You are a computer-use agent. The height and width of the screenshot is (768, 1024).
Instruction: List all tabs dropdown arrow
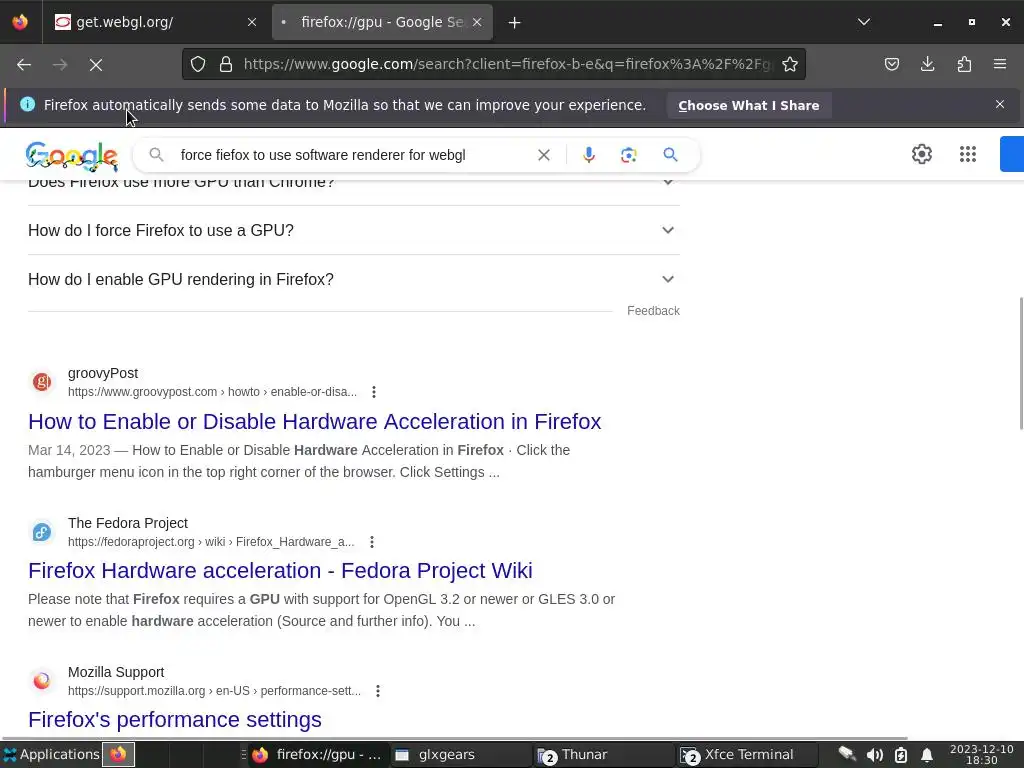pyautogui.click(x=863, y=22)
